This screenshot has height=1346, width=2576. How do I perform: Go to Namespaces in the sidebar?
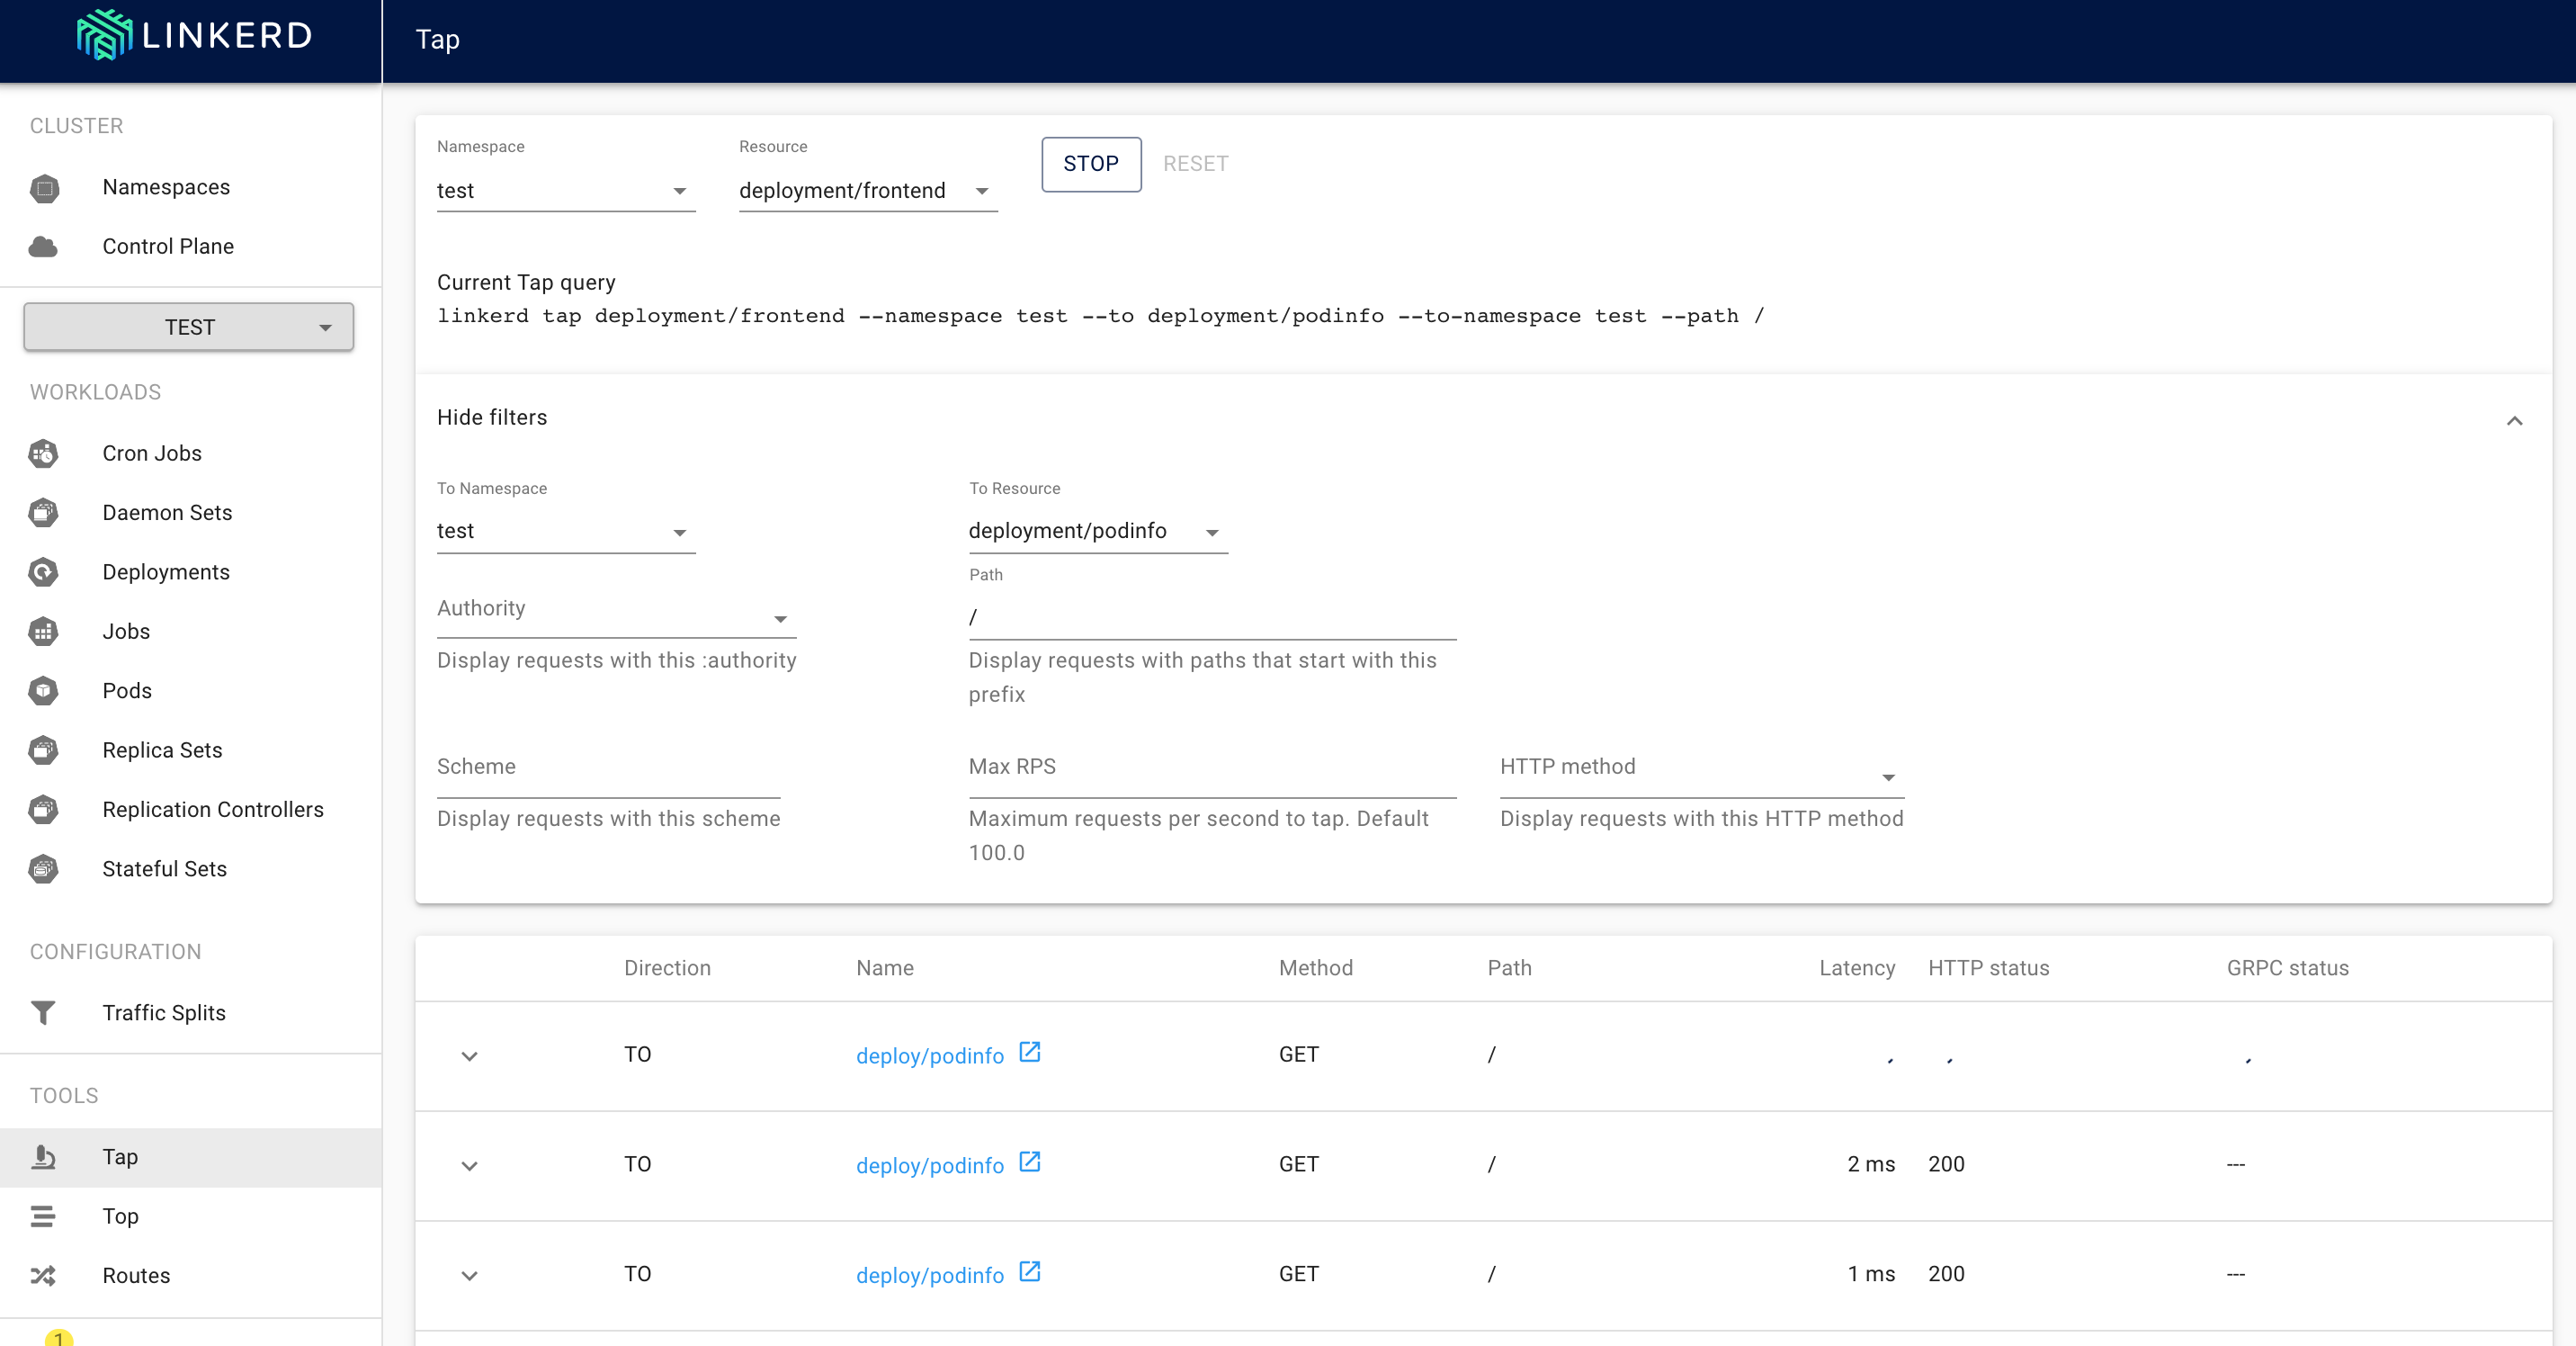click(166, 187)
